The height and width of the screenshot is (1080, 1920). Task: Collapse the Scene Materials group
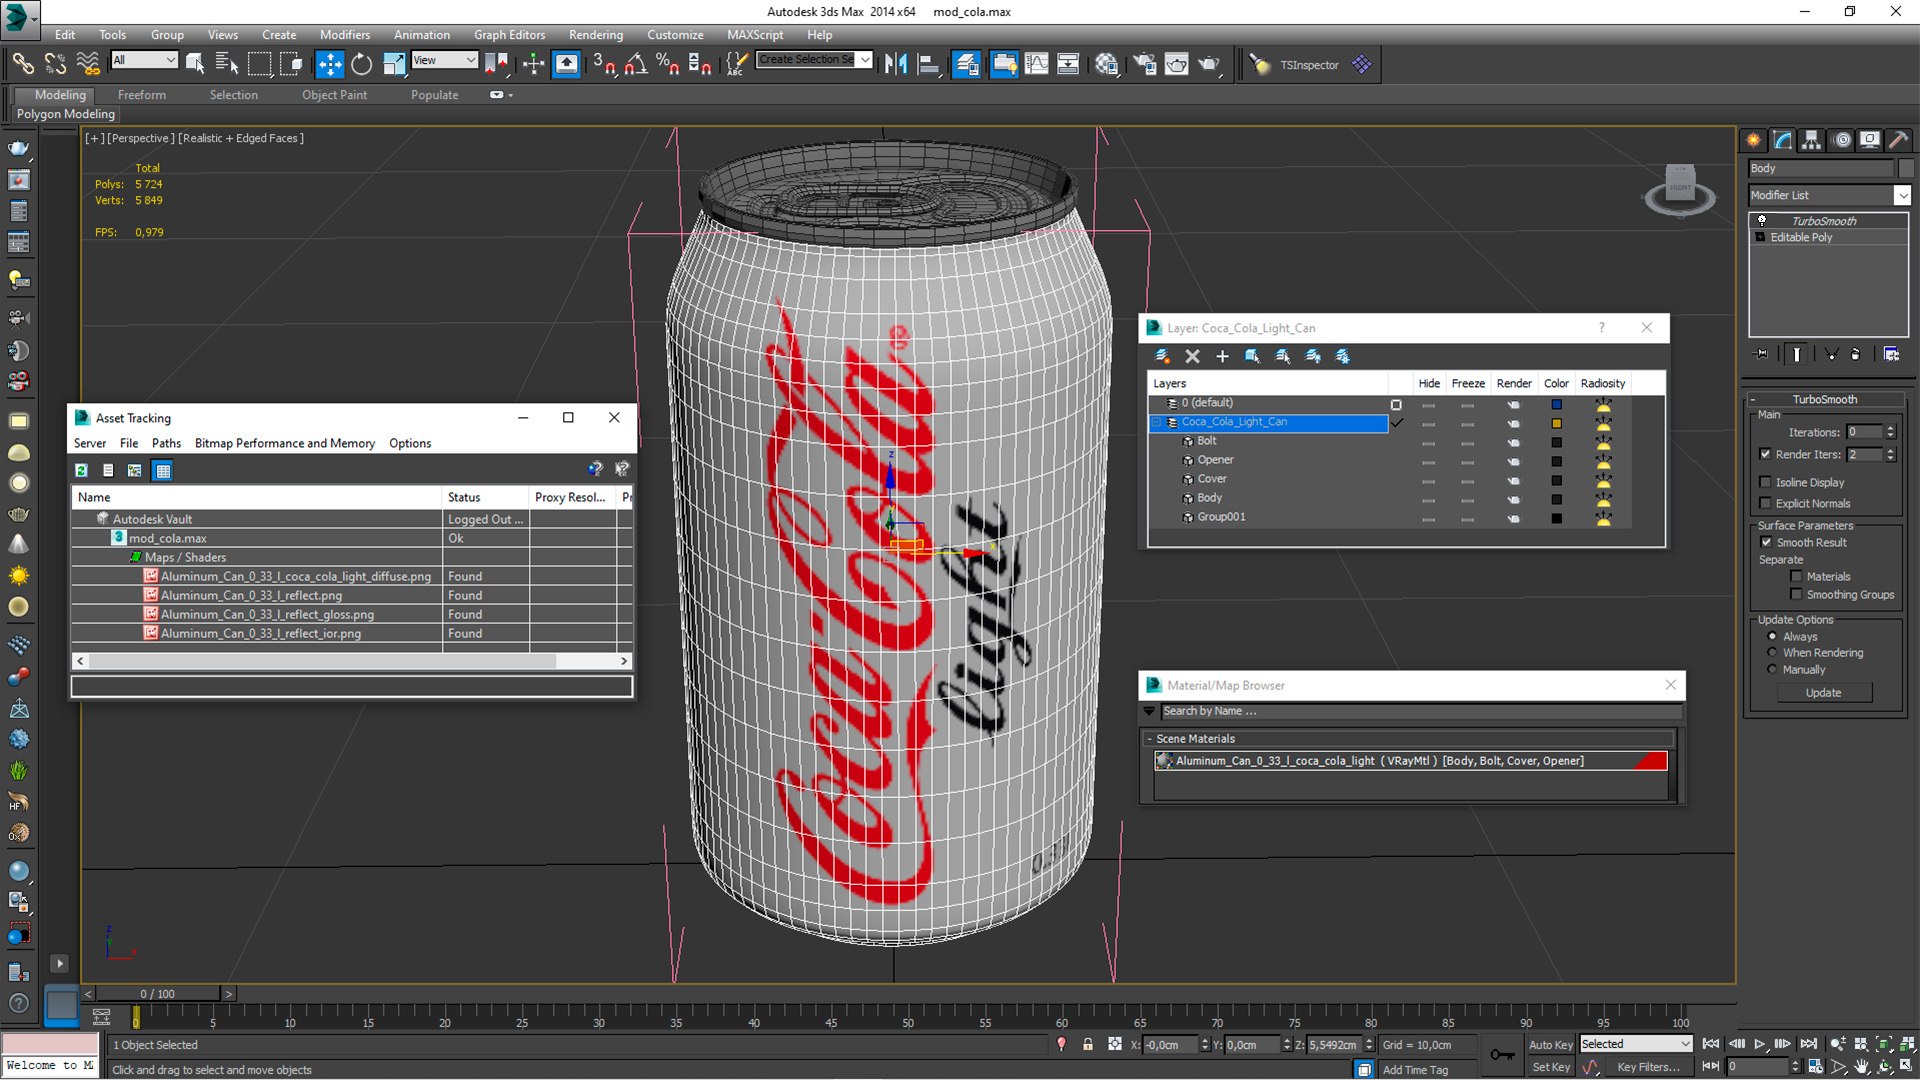[x=1150, y=739]
